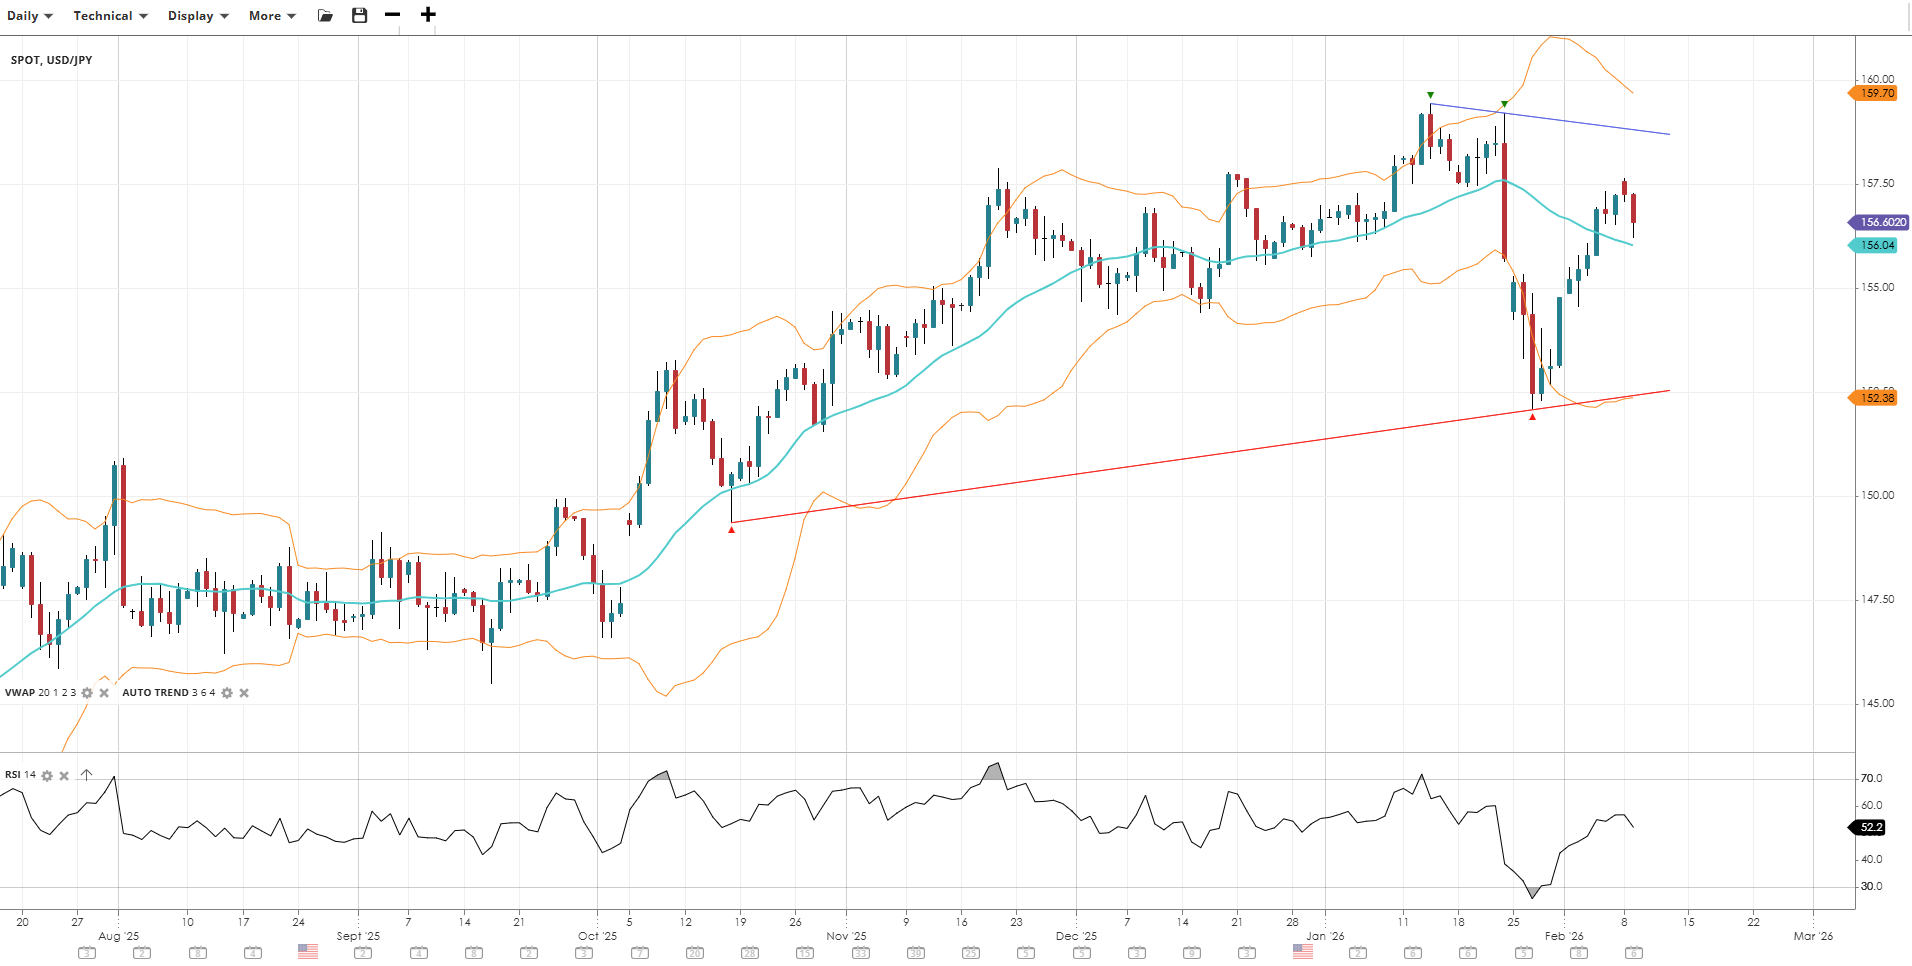Remove the RSI indicator panel

[64, 776]
